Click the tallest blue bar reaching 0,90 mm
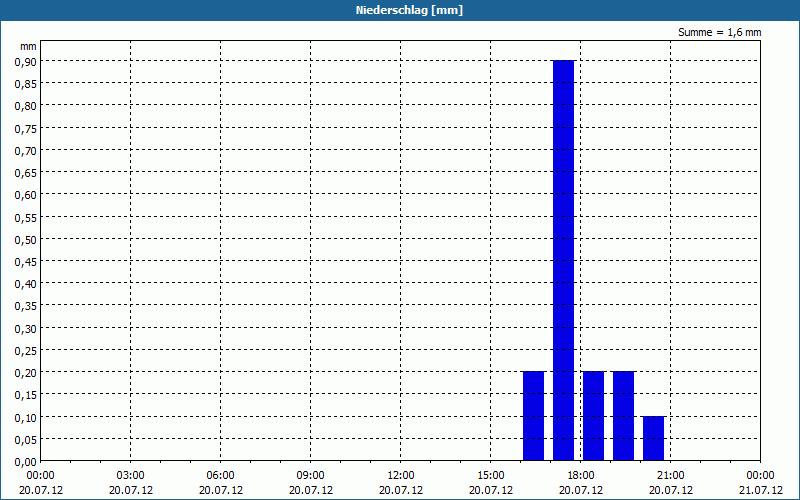 point(563,261)
